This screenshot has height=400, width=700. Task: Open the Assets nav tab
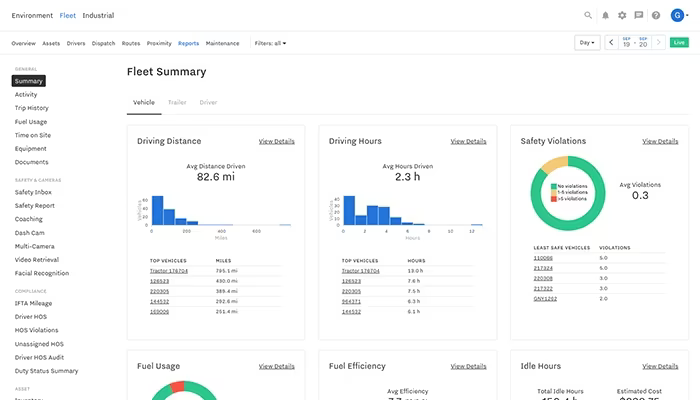[51, 43]
